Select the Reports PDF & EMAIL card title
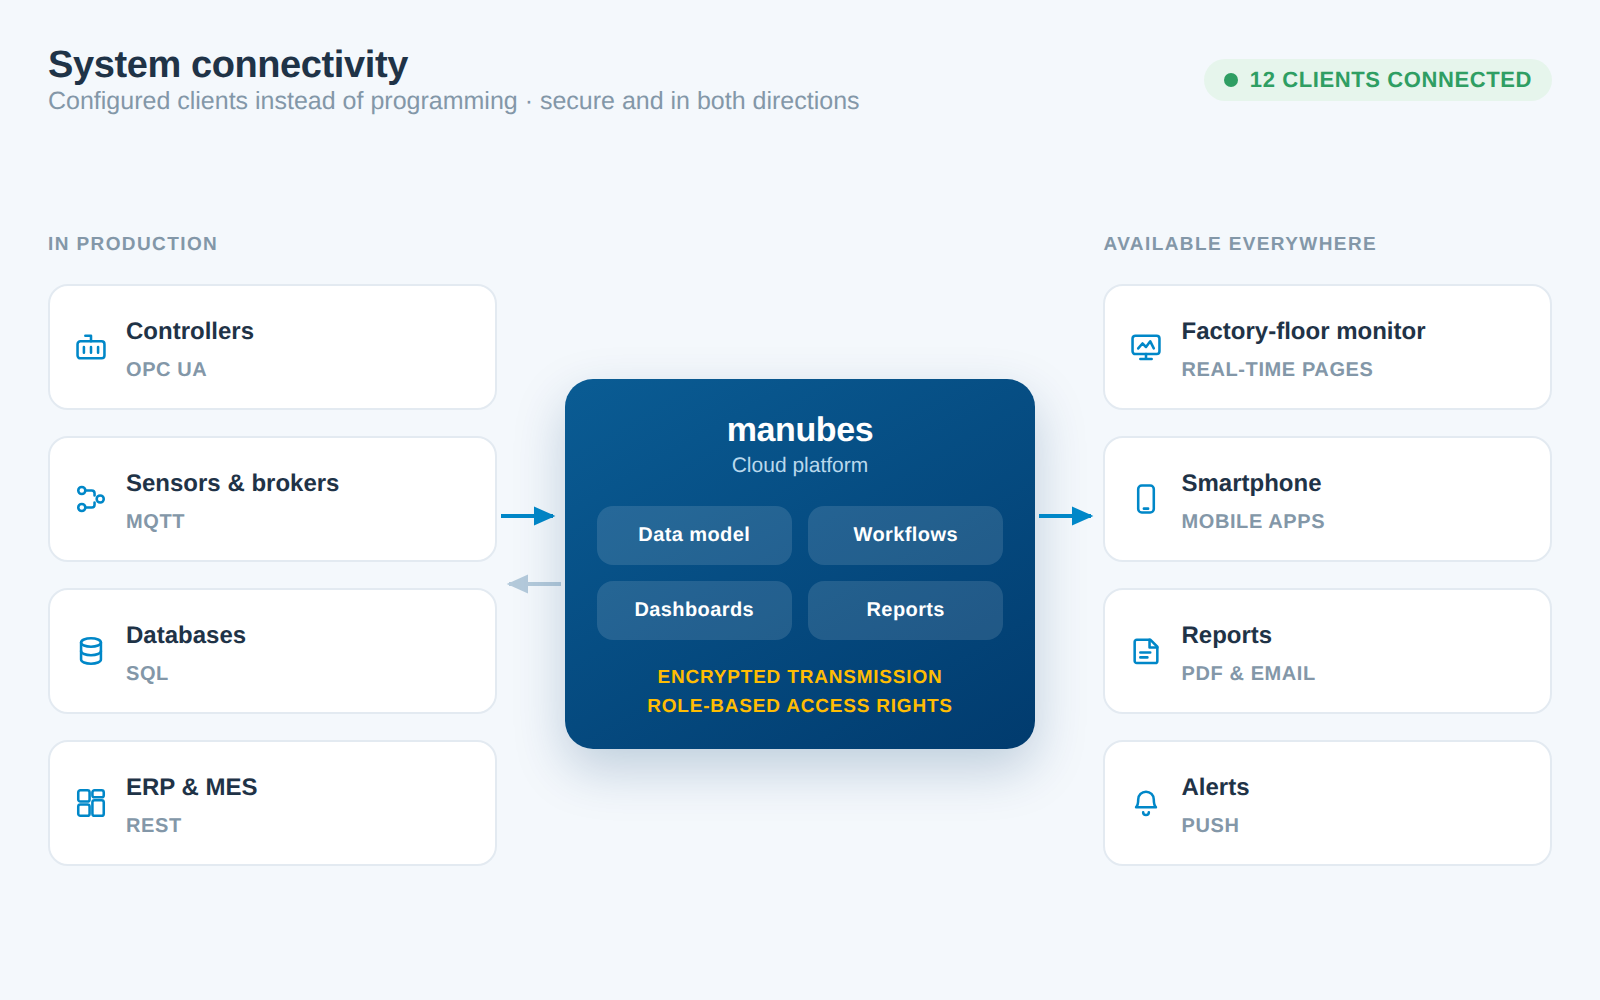The image size is (1600, 1000). (1226, 635)
